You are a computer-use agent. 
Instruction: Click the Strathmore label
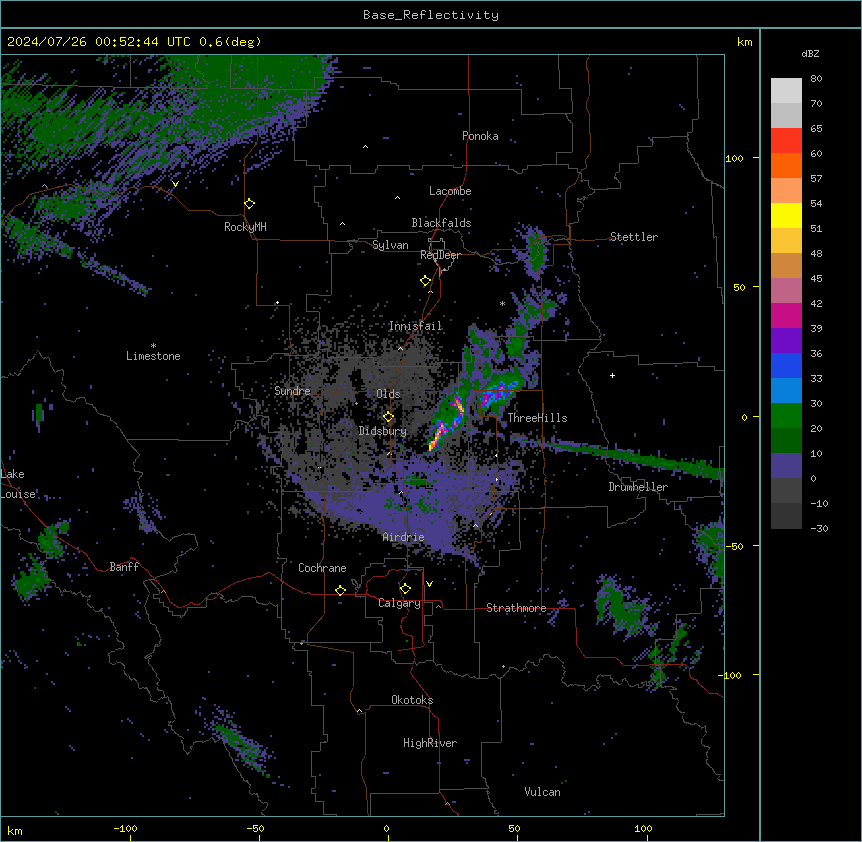(x=516, y=608)
